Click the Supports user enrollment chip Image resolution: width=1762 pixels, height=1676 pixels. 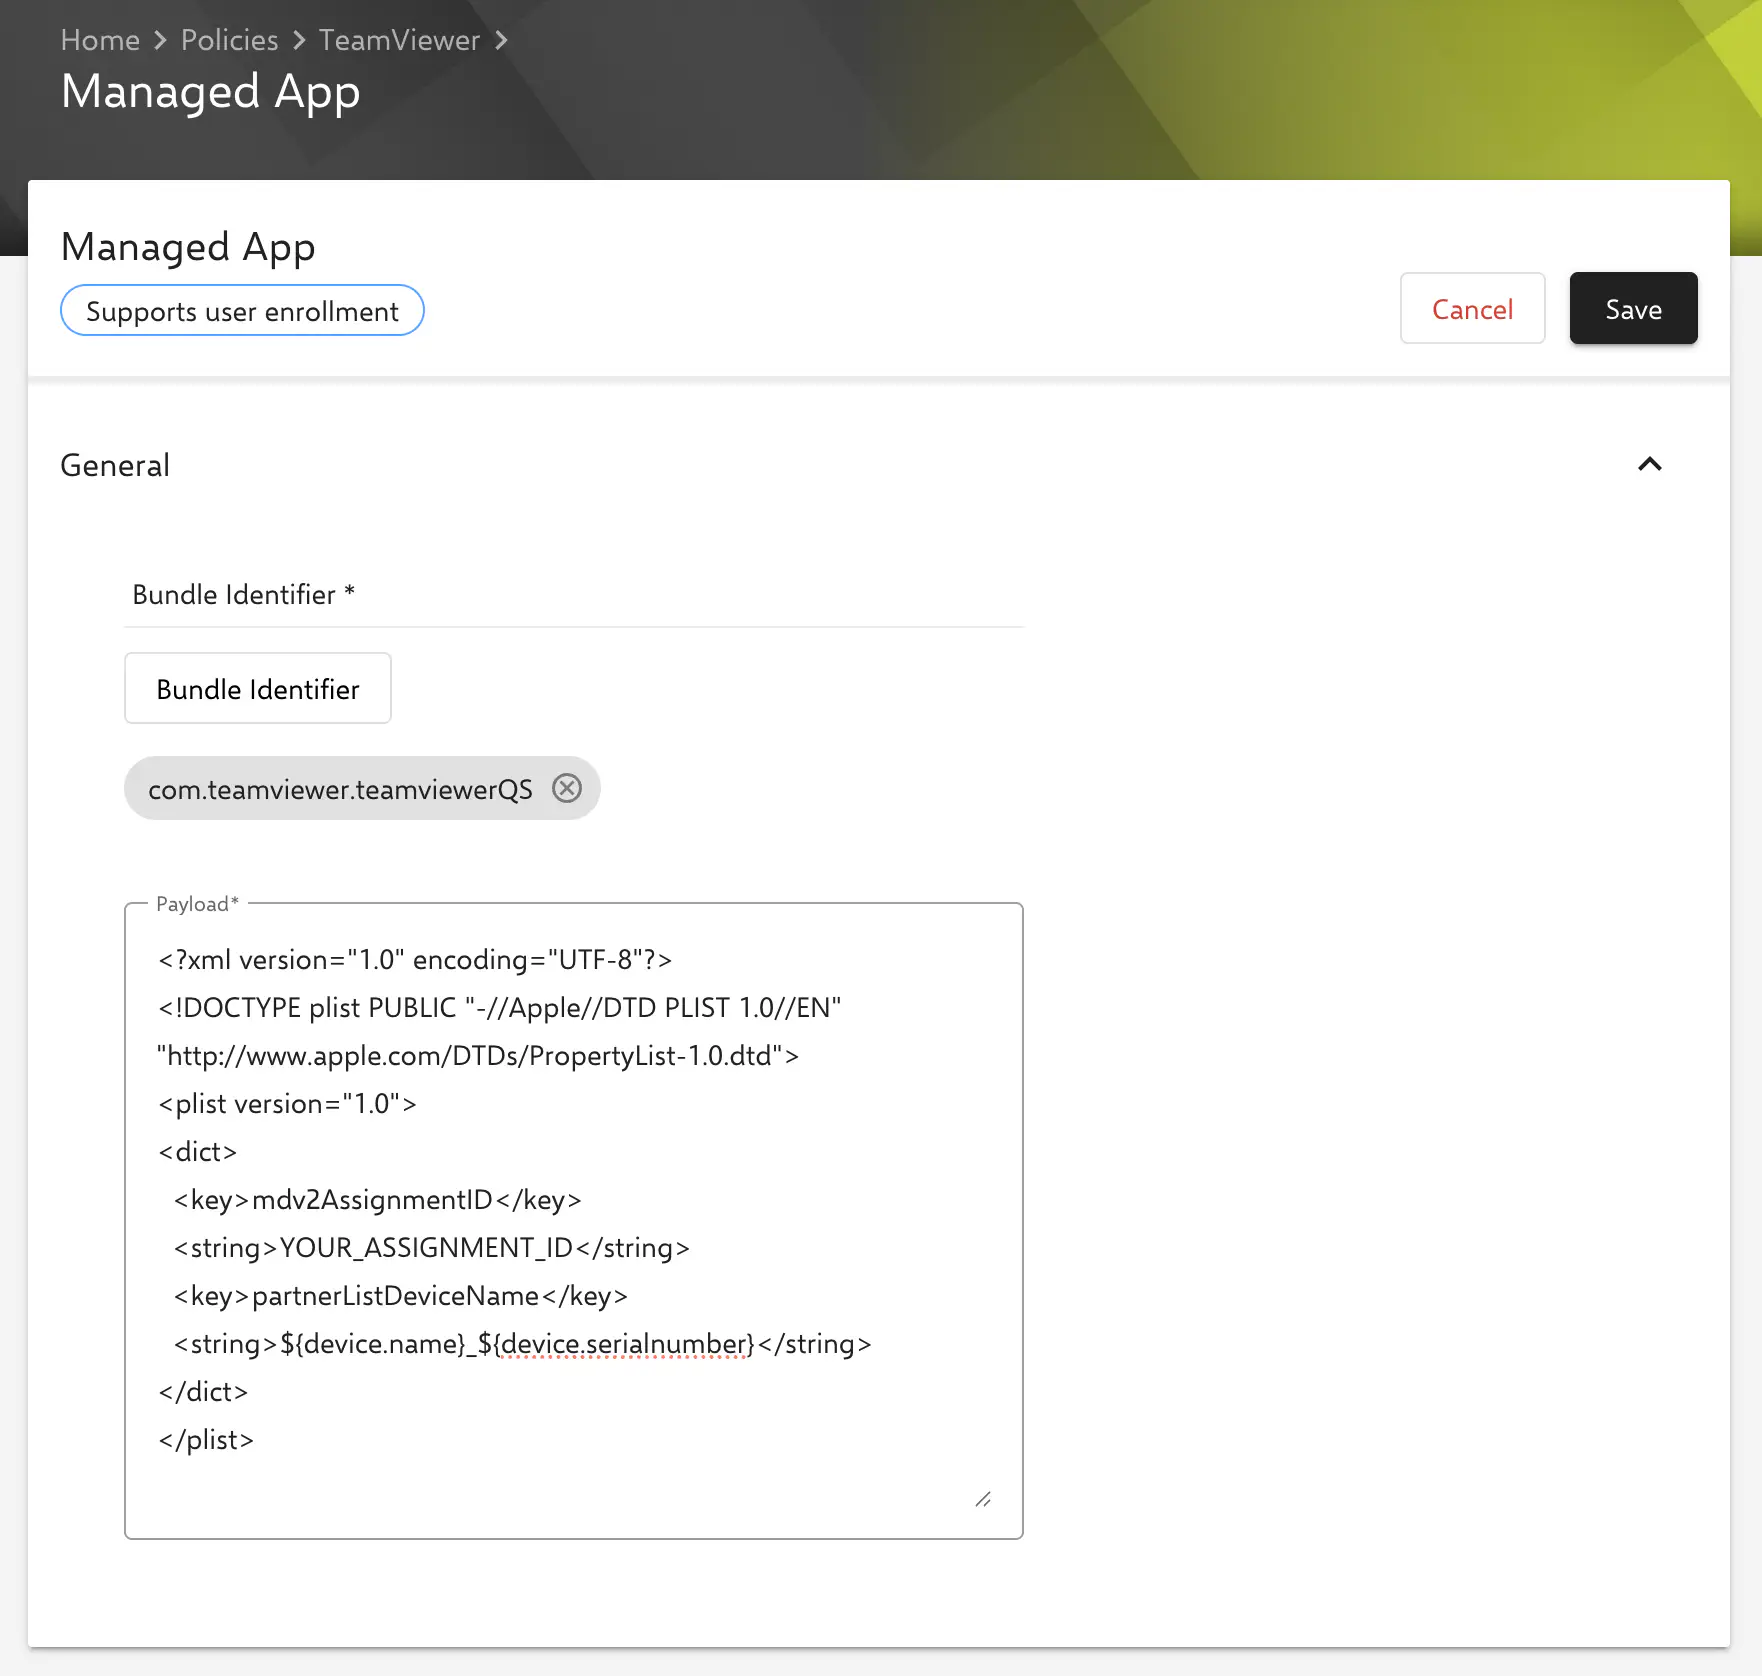(x=242, y=310)
